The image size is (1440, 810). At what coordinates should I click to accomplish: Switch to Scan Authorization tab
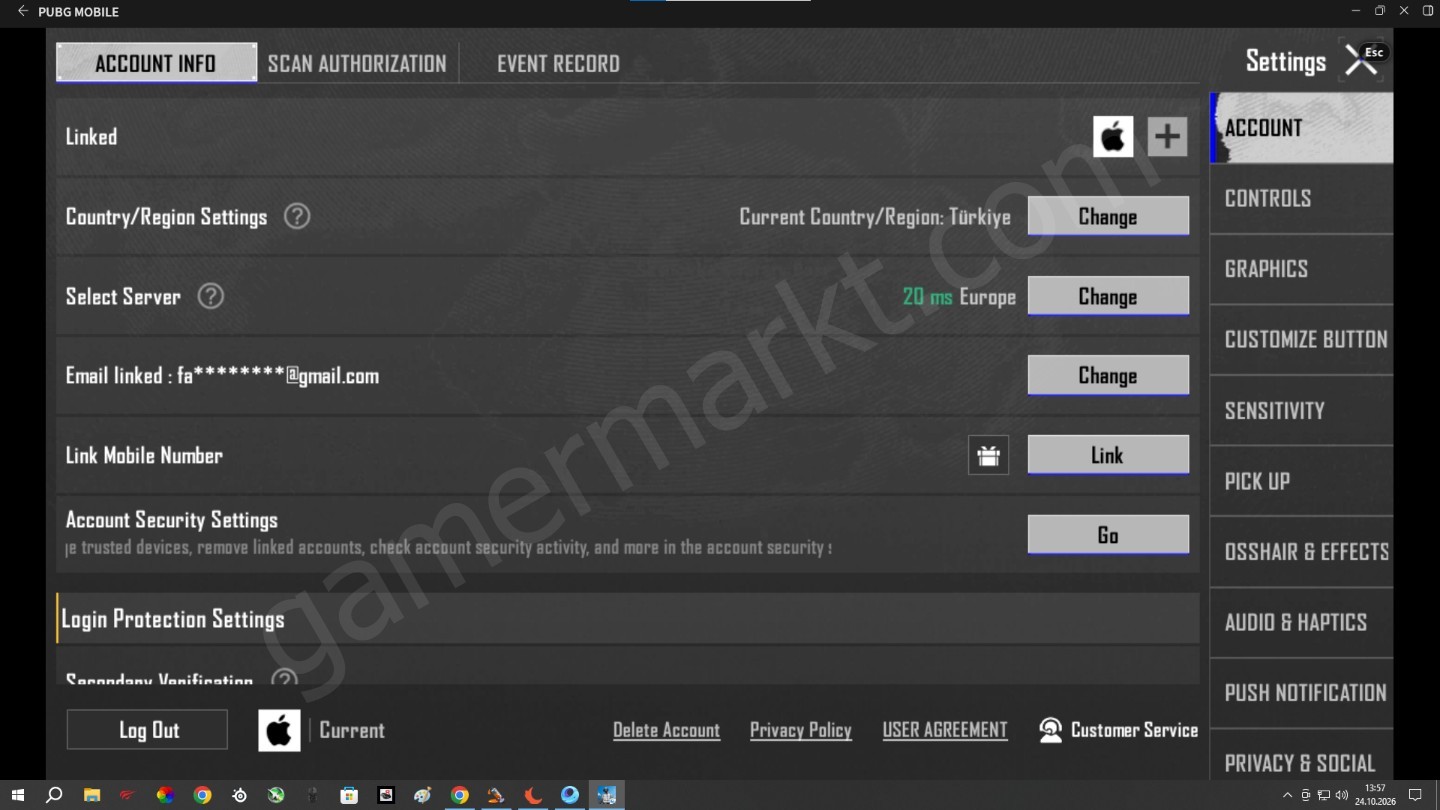coord(357,63)
